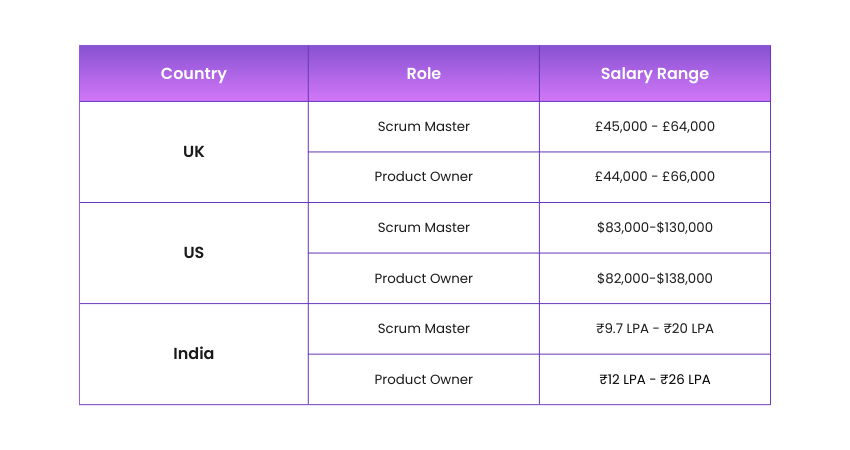Select the £44,000 - £66,000 salary cell
Screen dimensions: 850x450
click(x=654, y=177)
